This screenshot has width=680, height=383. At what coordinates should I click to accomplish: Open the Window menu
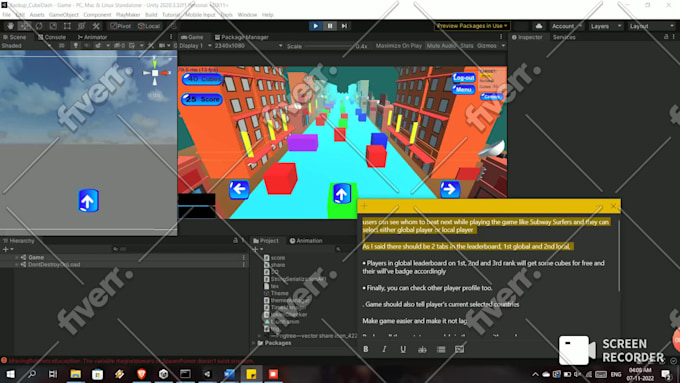(x=247, y=15)
